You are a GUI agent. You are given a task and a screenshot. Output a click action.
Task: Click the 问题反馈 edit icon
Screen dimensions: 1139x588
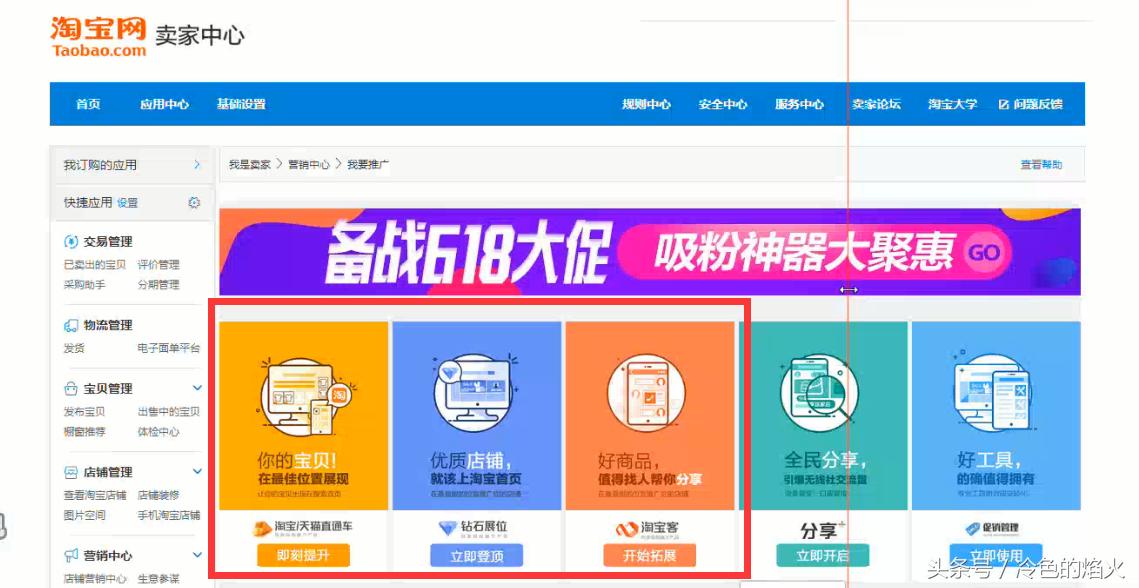point(1004,104)
